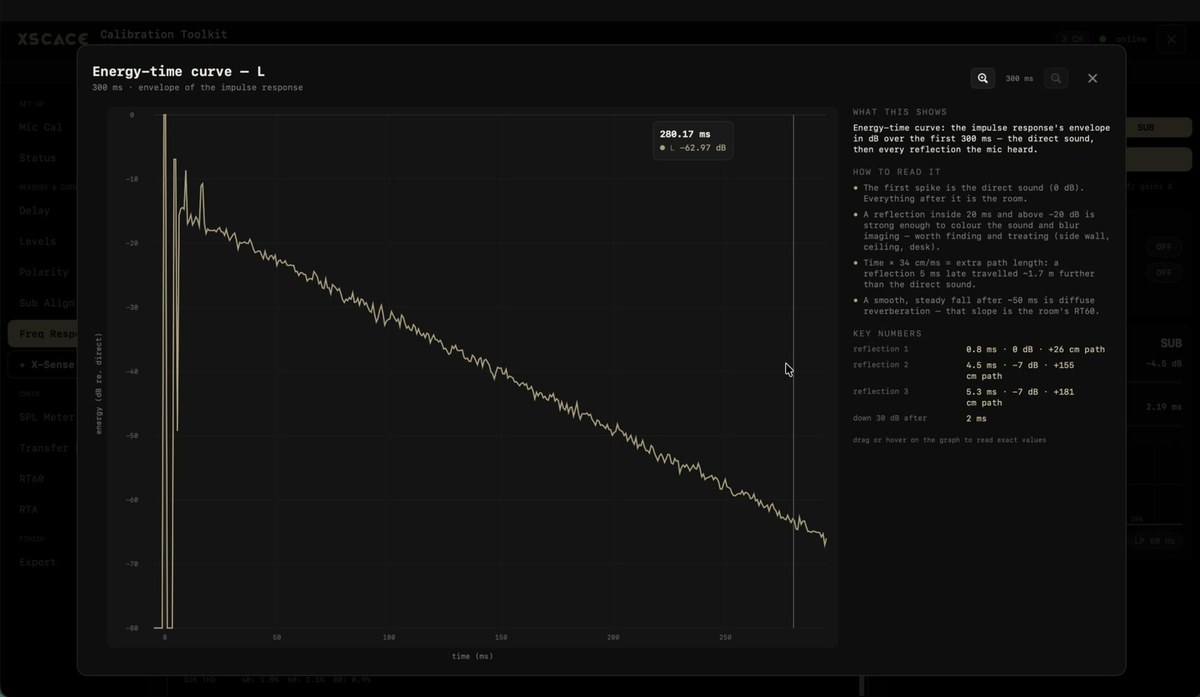1200x697 pixels.
Task: Close the Energy-time curve dialog
Action: 1092,78
